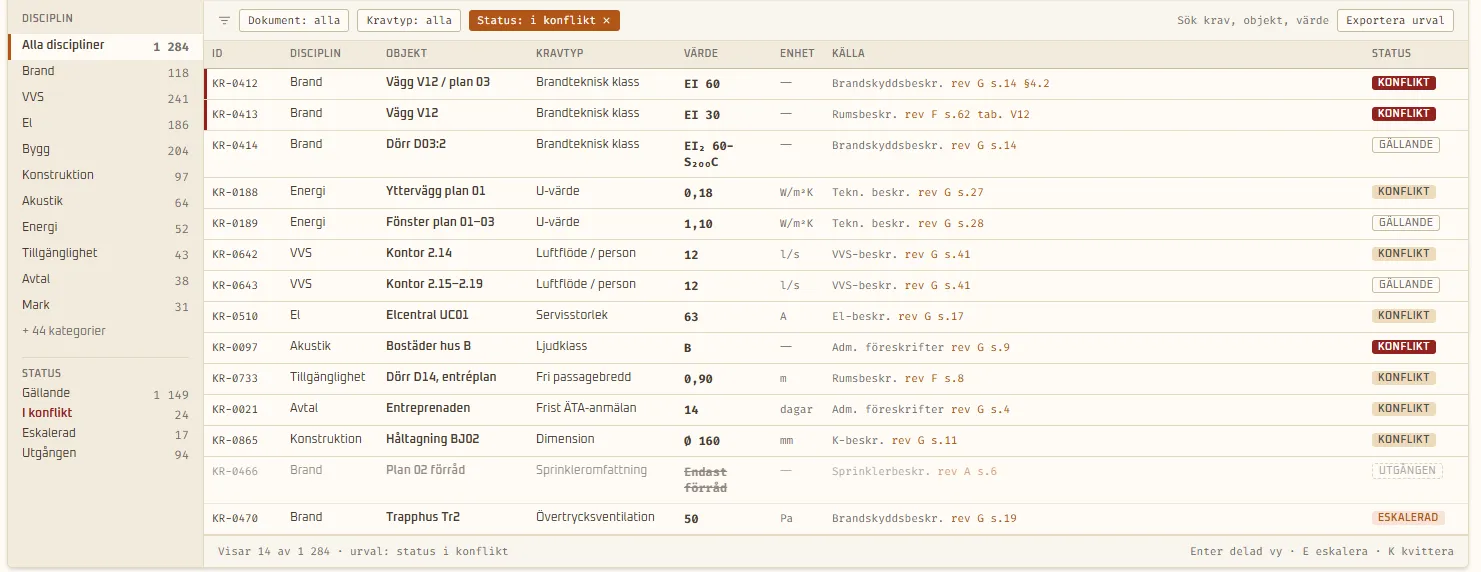The width and height of the screenshot is (1481, 572).
Task: Select the Tillgänglighet discipline in sidebar
Action: tap(106, 254)
